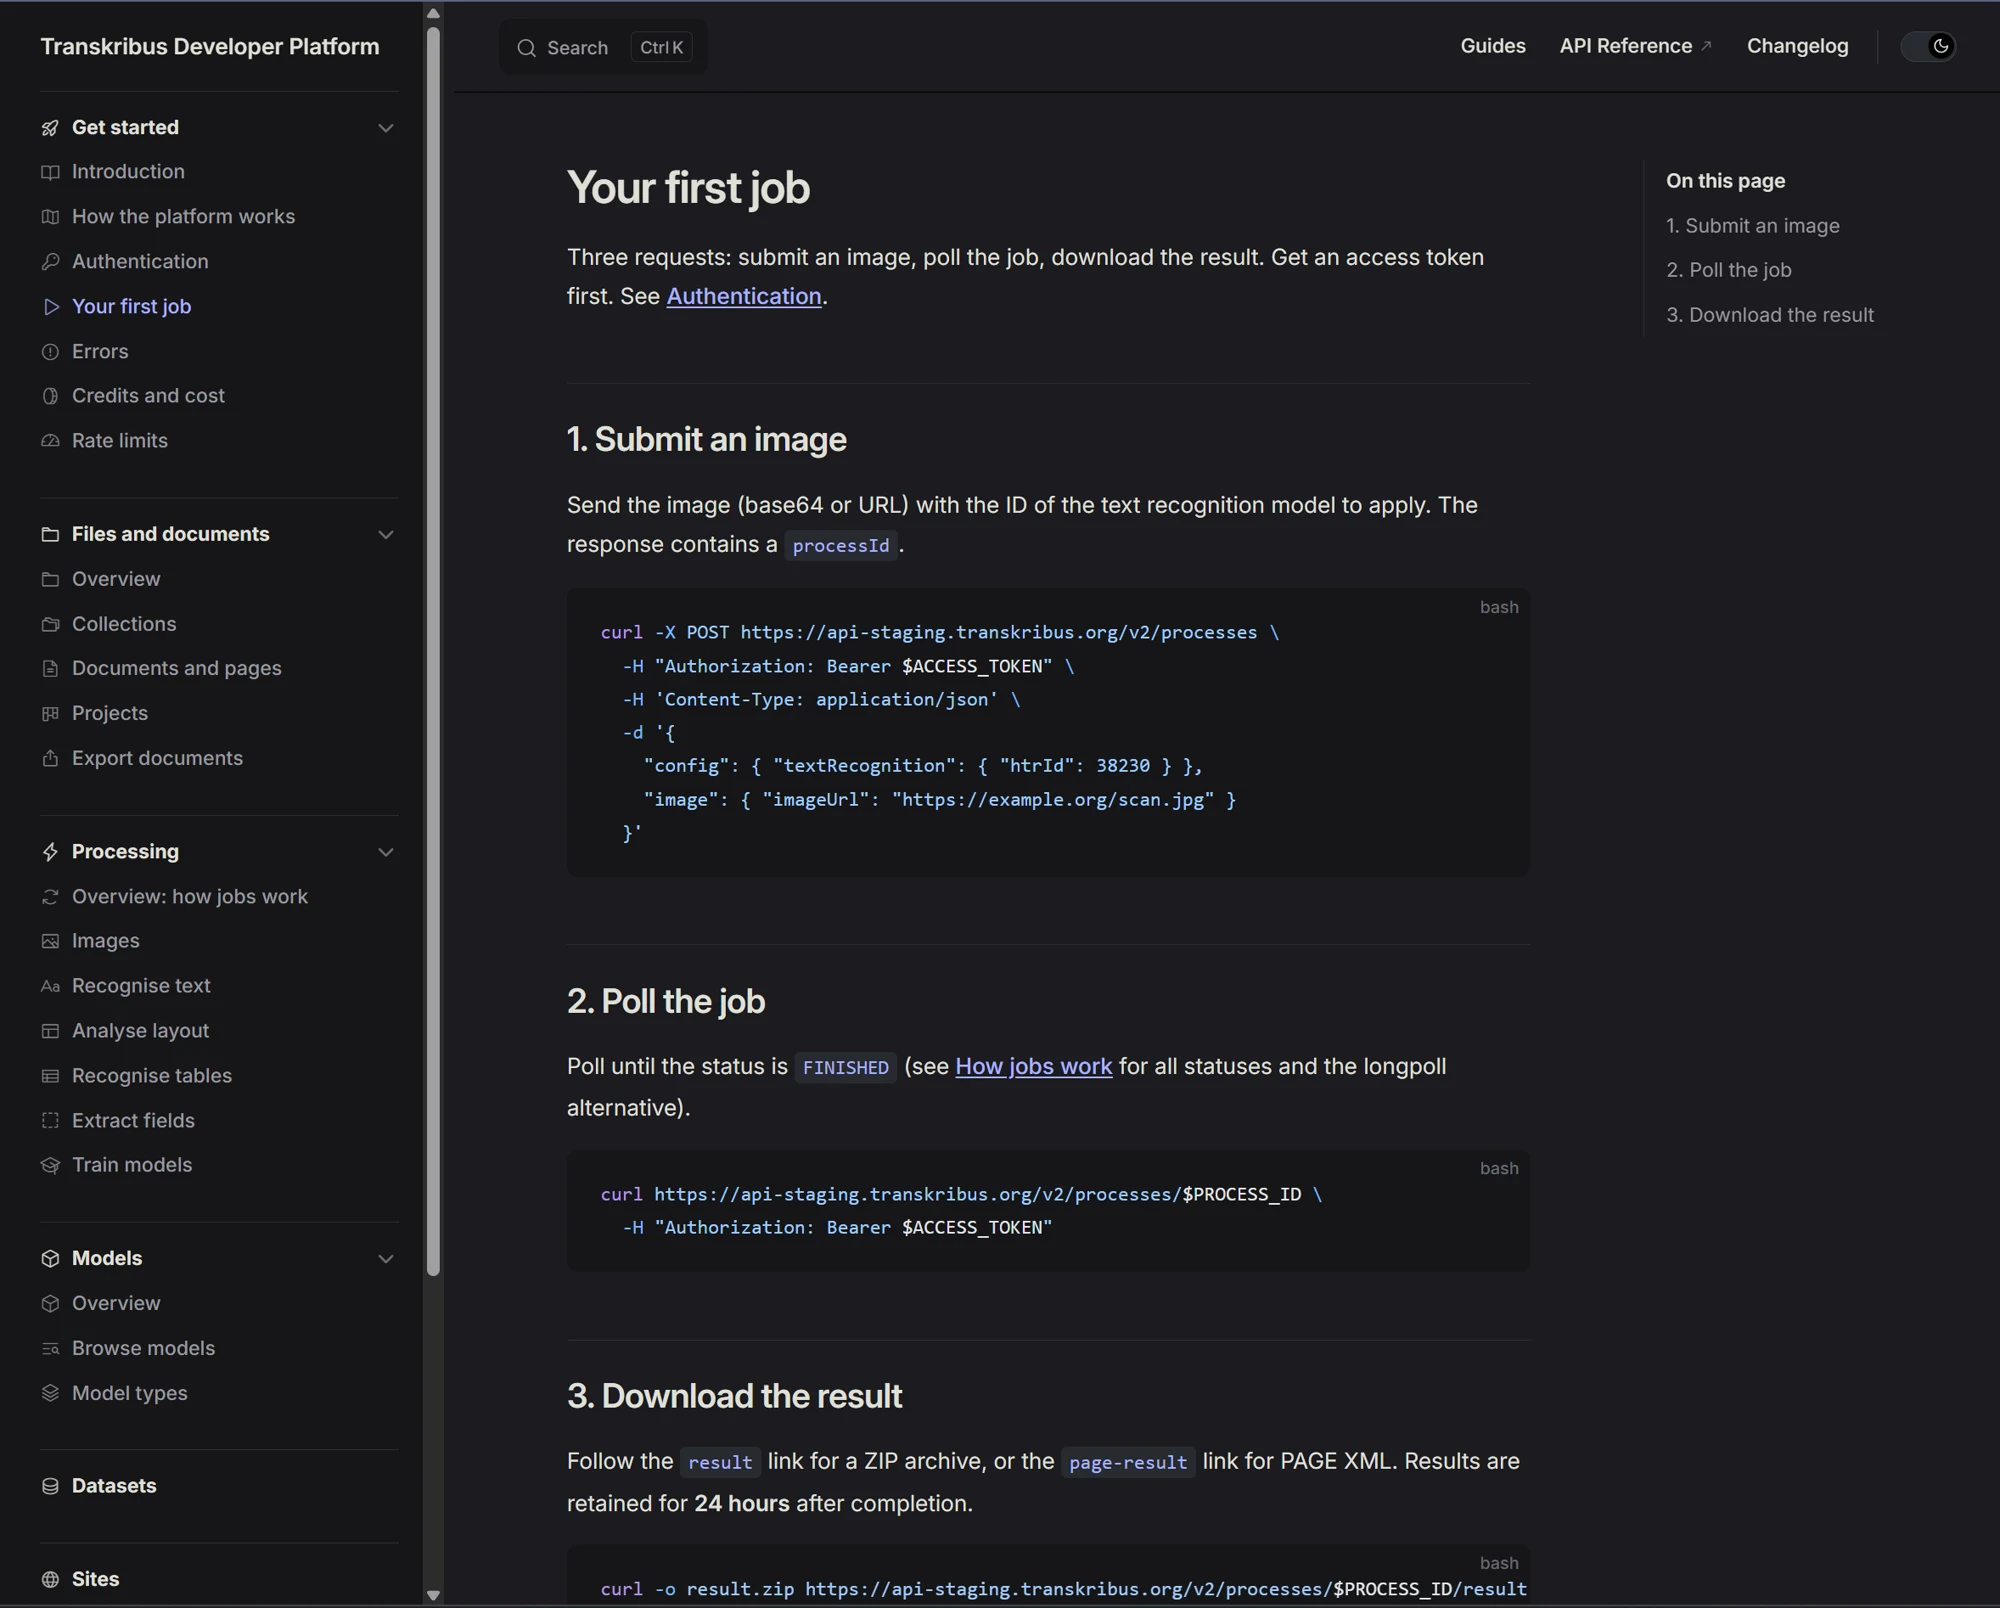
Task: Click the search field
Action: click(603, 47)
